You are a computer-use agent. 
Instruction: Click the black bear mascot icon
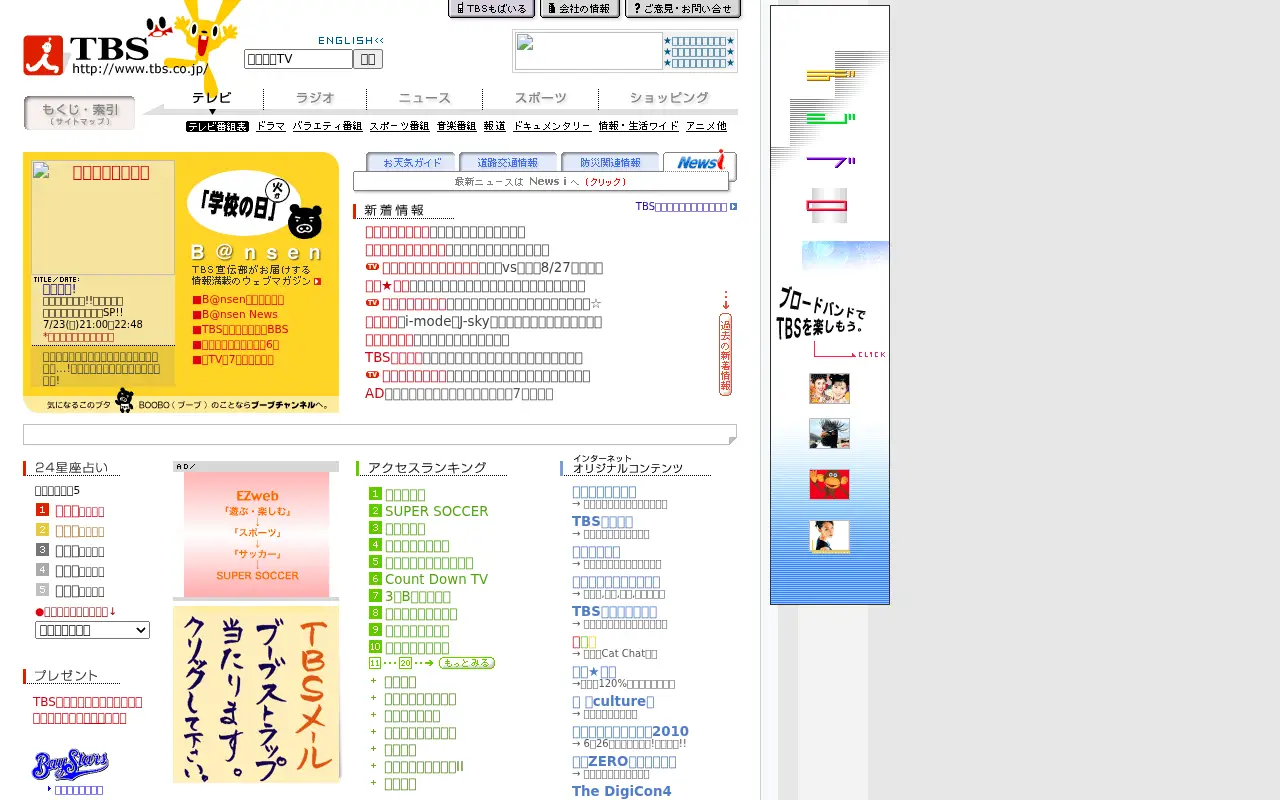(x=305, y=221)
